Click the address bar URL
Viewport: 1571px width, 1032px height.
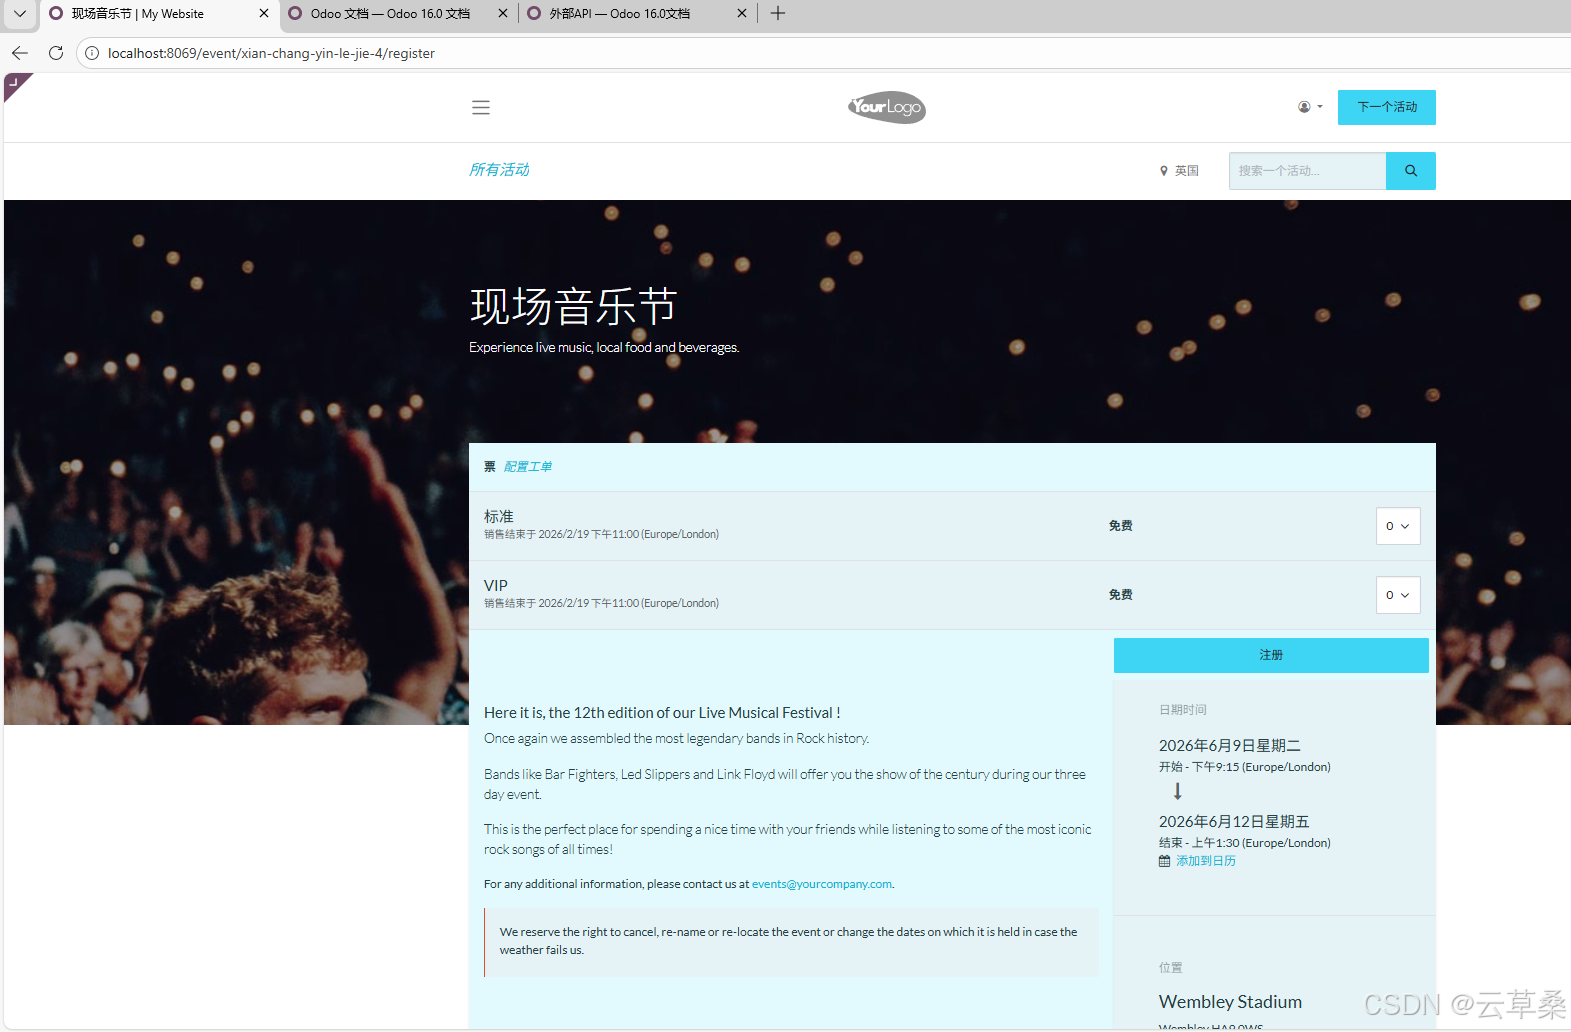tap(271, 53)
